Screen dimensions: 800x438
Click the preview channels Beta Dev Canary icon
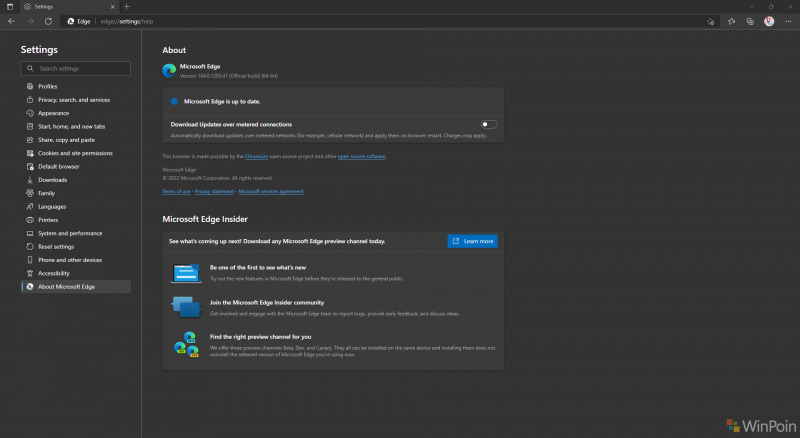point(186,345)
